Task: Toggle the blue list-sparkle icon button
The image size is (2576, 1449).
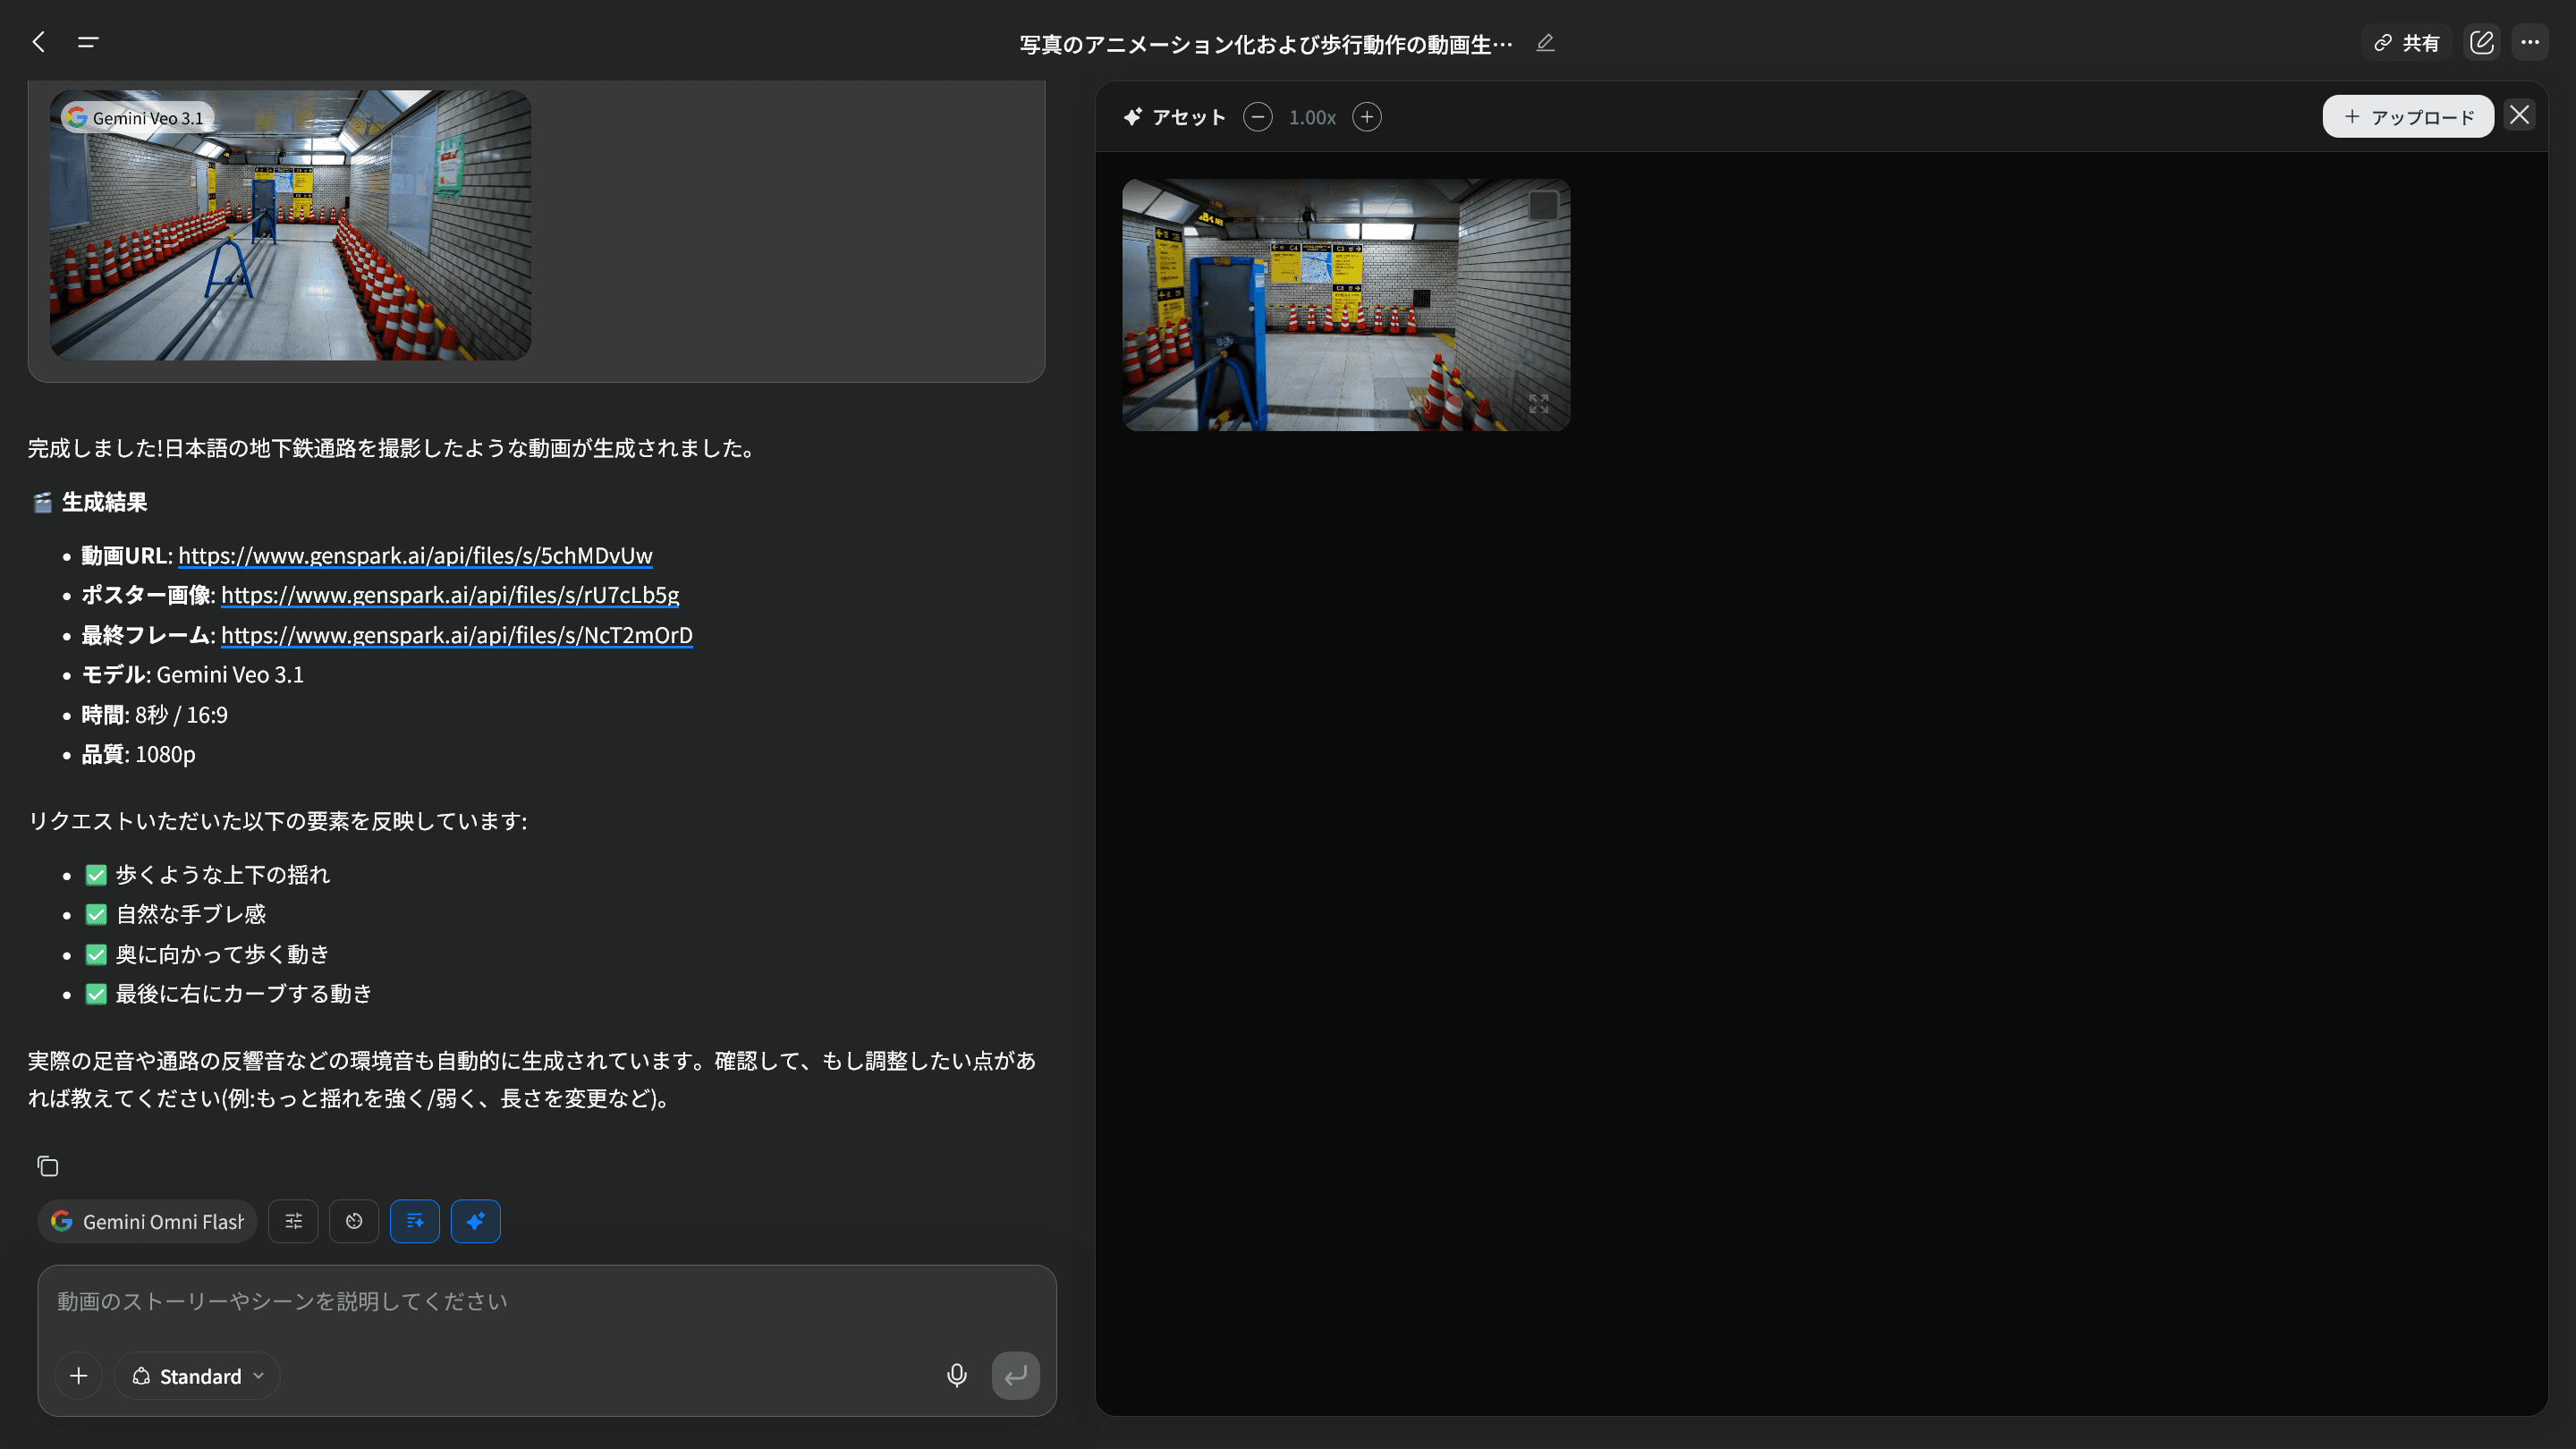Action: click(x=415, y=1221)
